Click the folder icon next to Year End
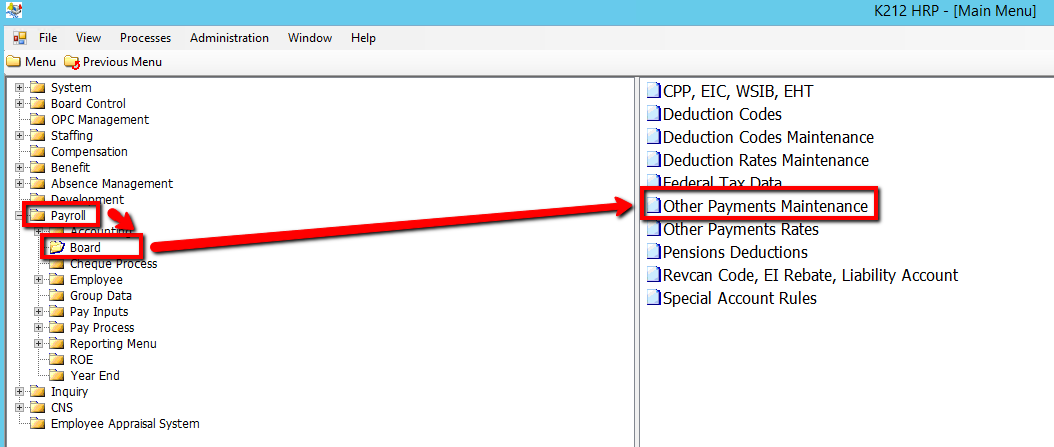Screen dimensions: 1054x447 (x=57, y=376)
